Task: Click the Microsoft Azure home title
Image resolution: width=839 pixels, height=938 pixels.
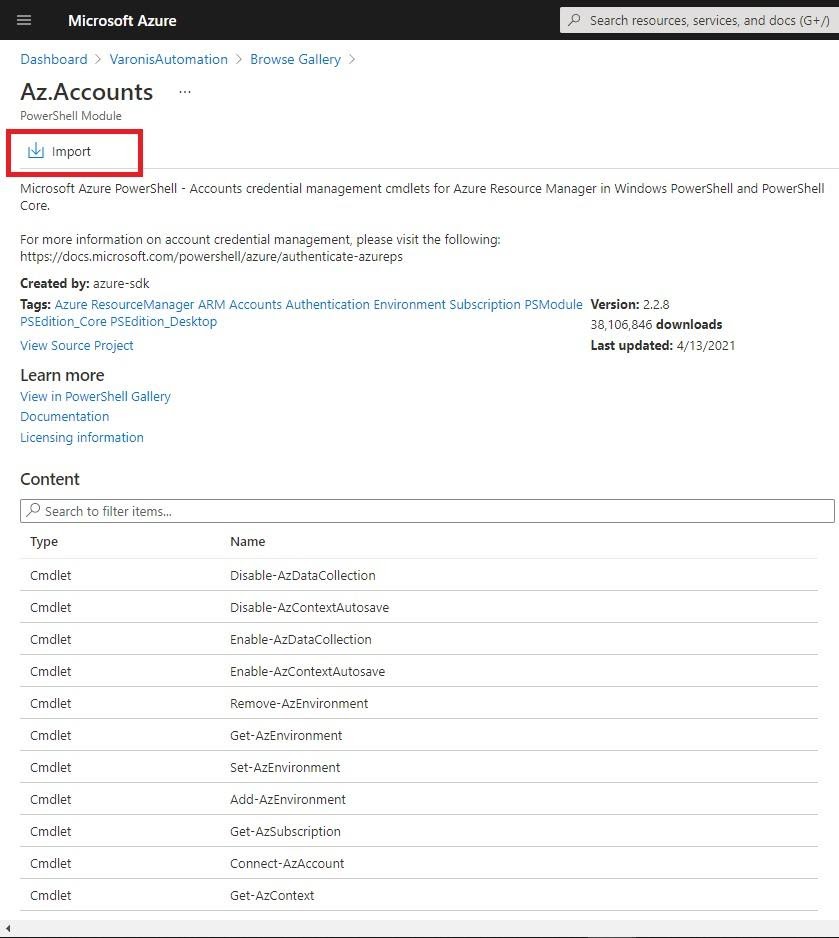Action: (122, 20)
